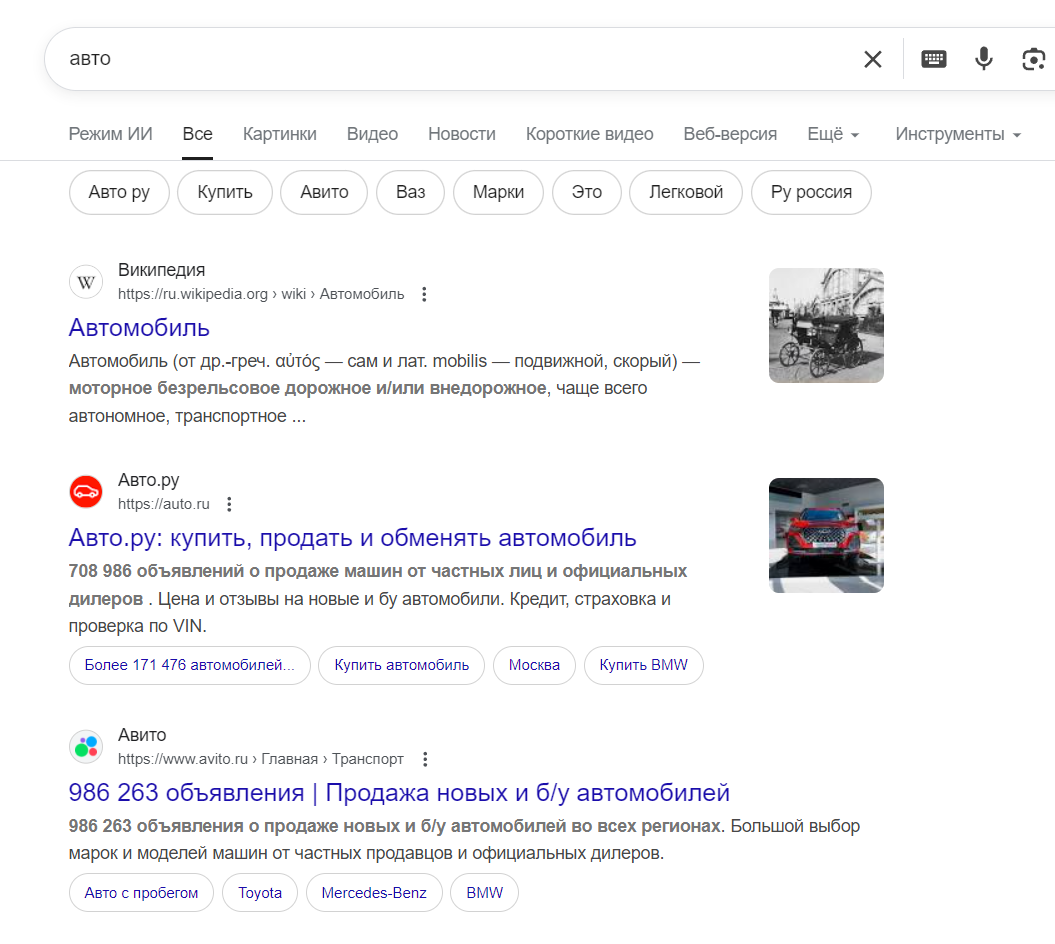Switch to the Видео tab

372,134
